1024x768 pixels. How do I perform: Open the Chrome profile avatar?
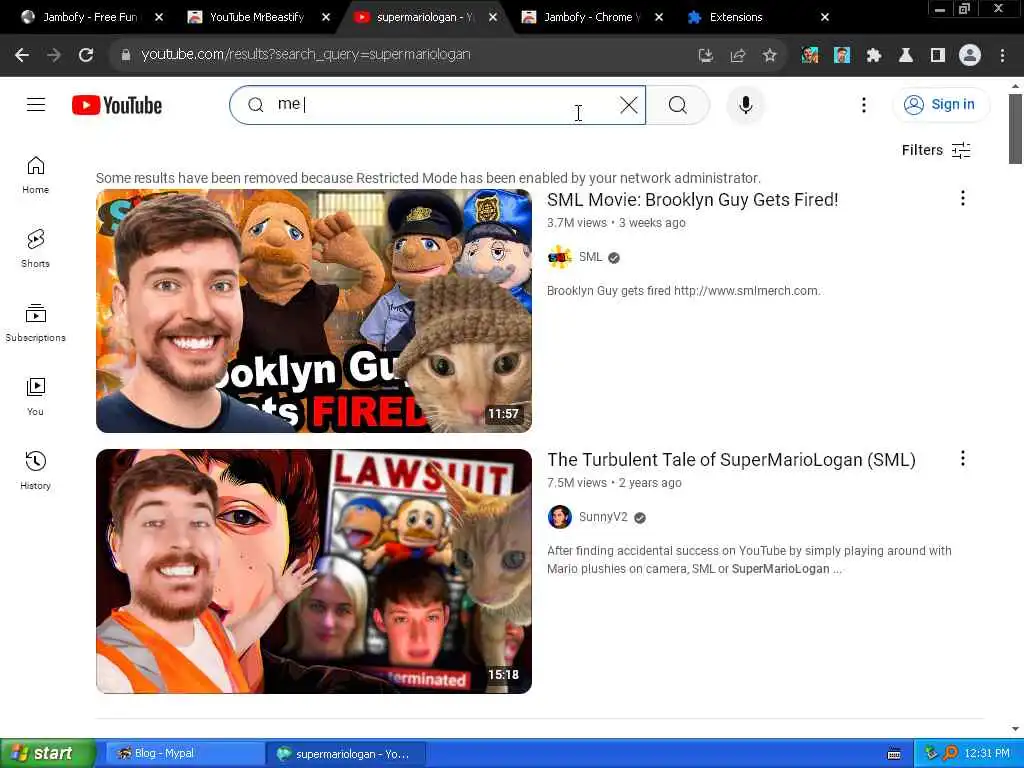coord(970,56)
